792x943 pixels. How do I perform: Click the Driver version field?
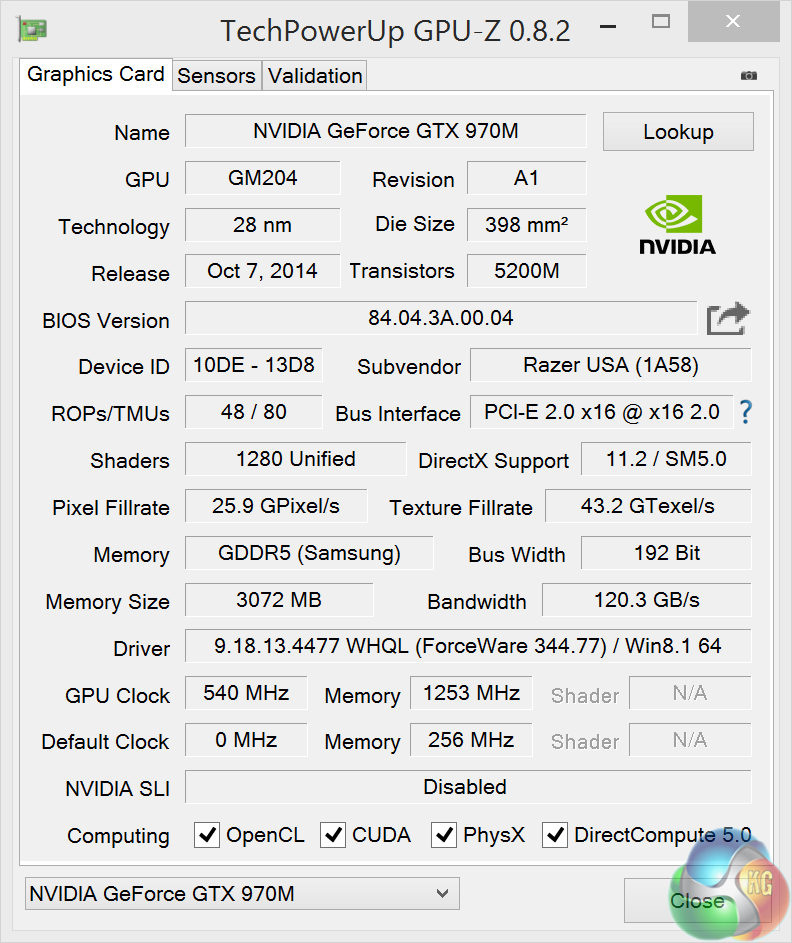click(467, 647)
